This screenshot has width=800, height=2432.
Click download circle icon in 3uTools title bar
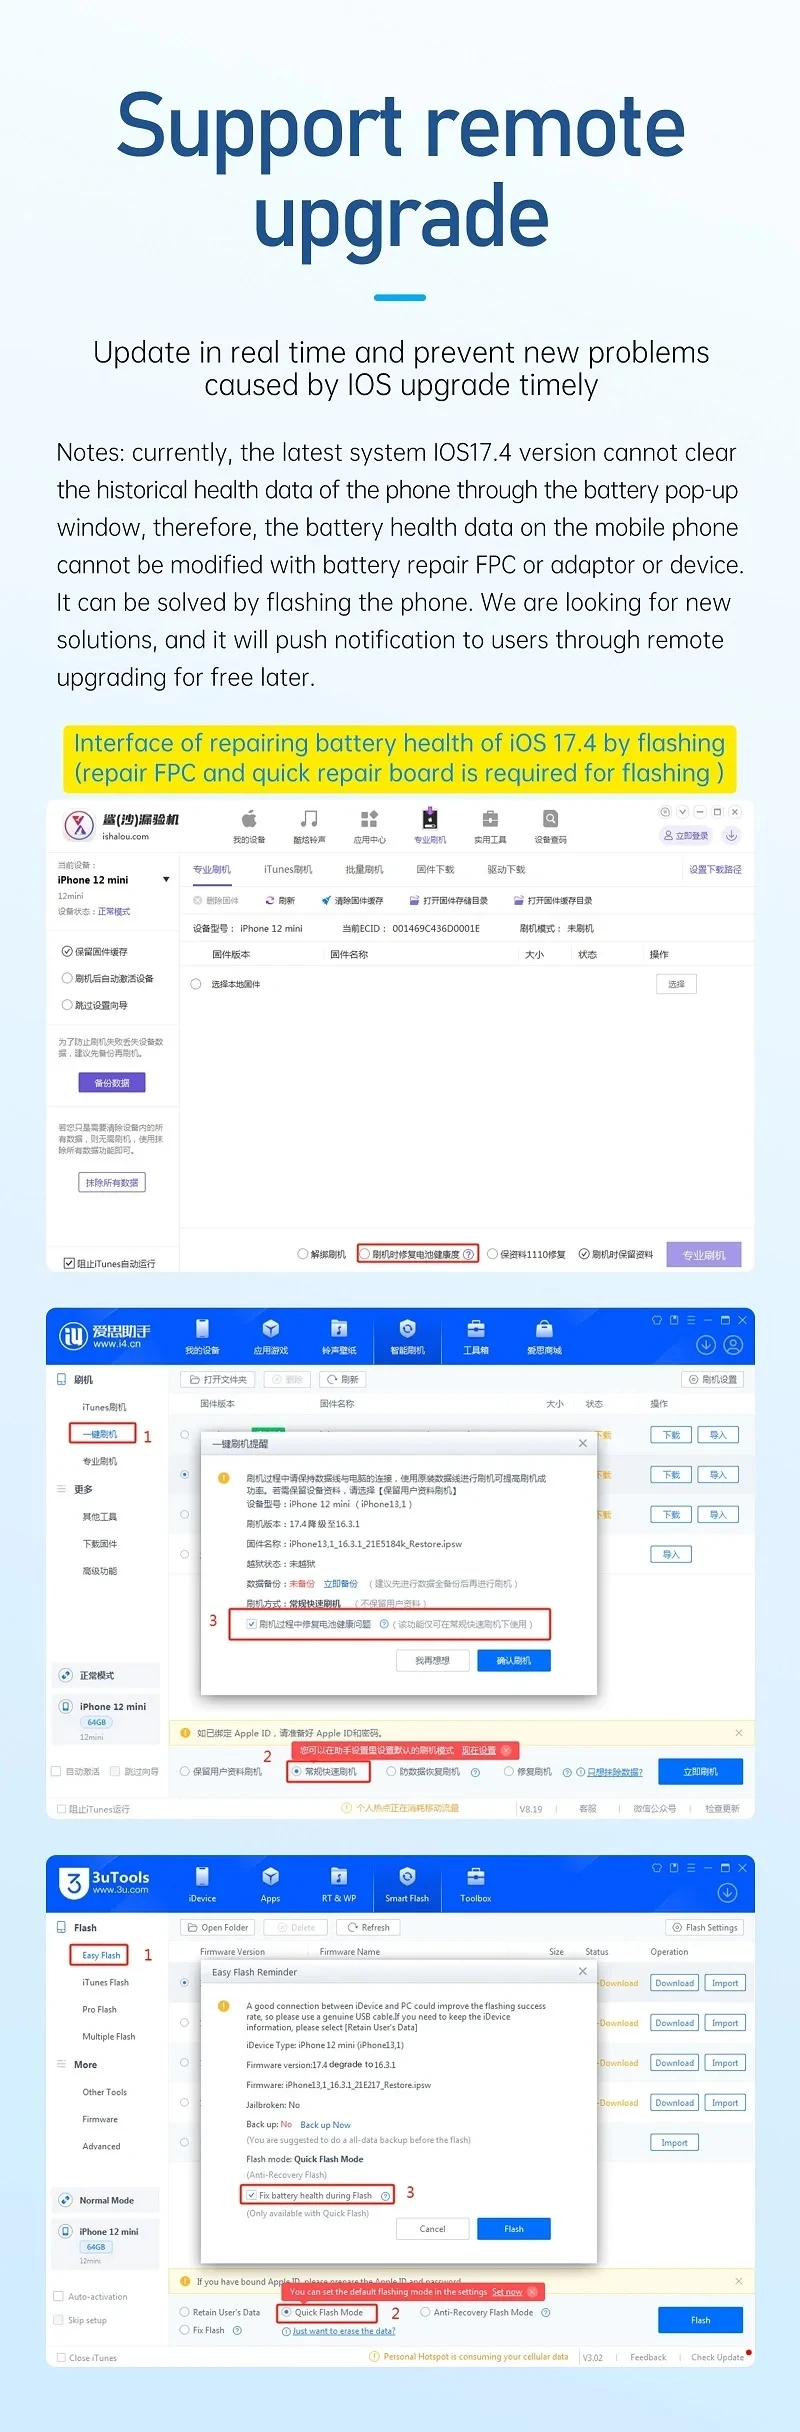point(727,1893)
